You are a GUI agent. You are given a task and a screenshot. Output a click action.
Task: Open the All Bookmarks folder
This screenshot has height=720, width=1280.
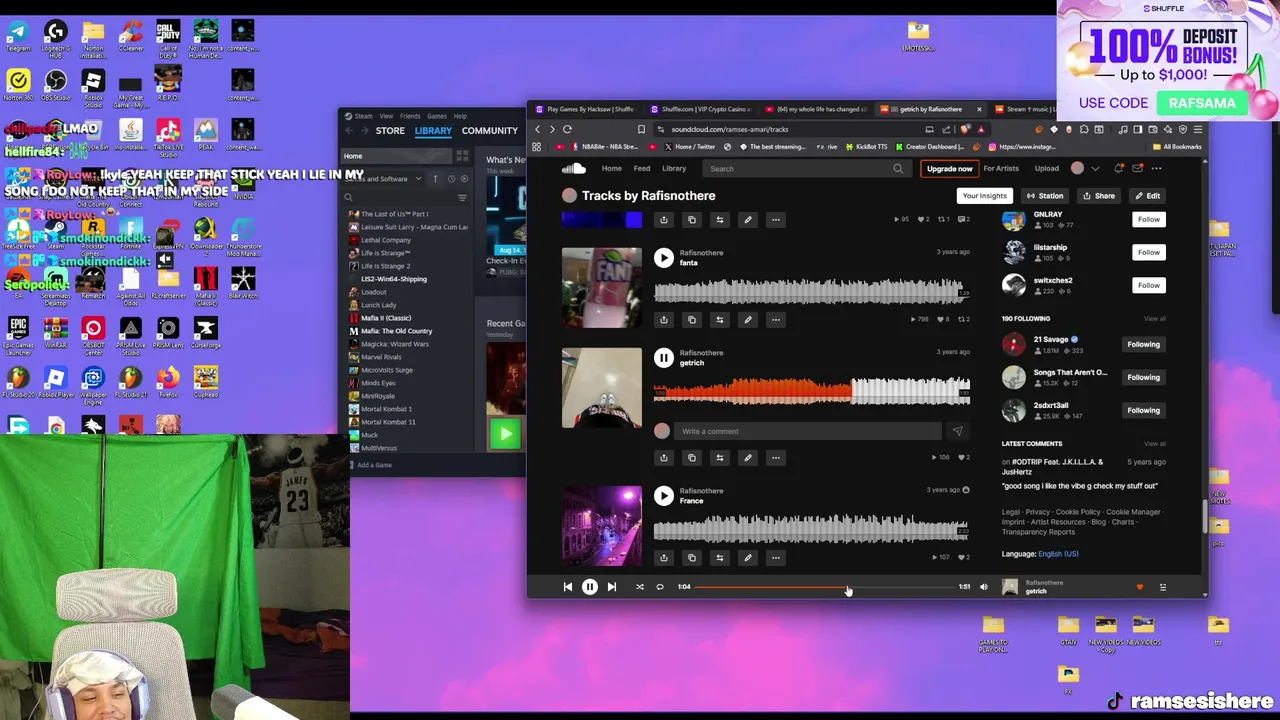click(1178, 147)
